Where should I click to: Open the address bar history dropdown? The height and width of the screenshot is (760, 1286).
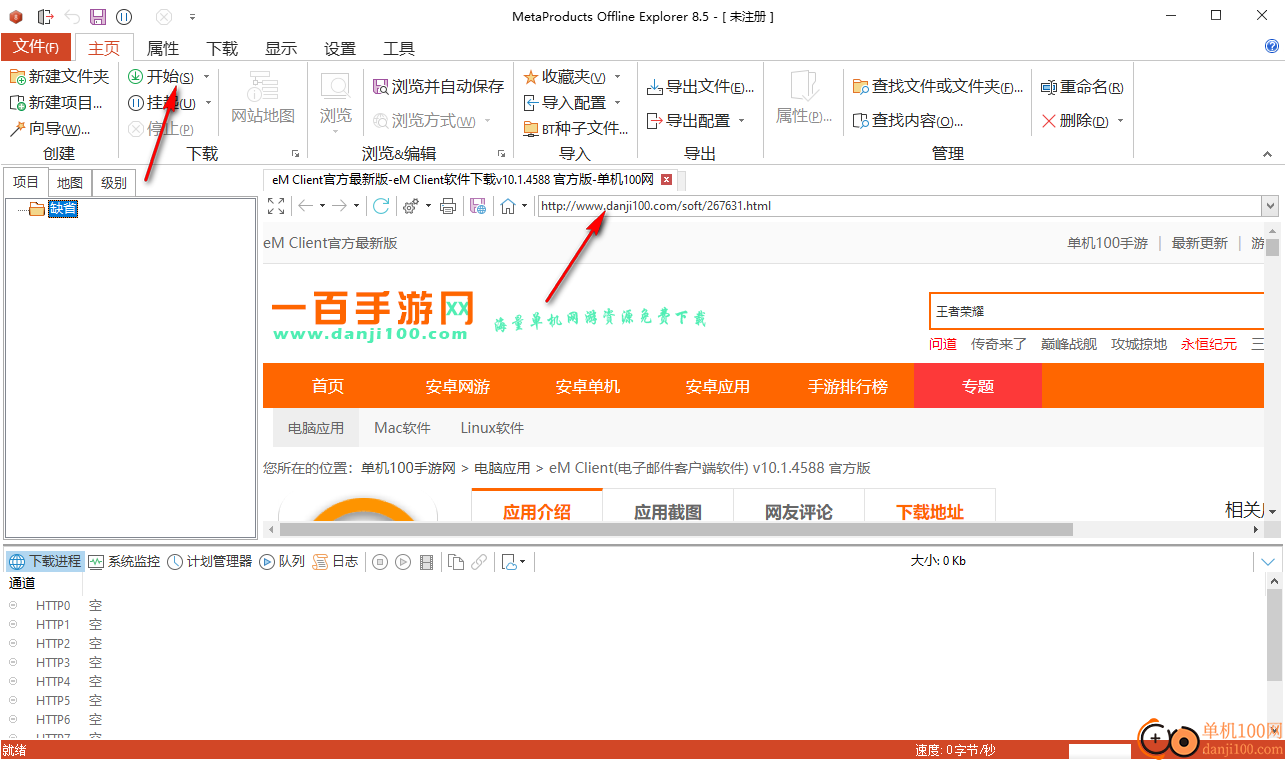pyautogui.click(x=1270, y=206)
